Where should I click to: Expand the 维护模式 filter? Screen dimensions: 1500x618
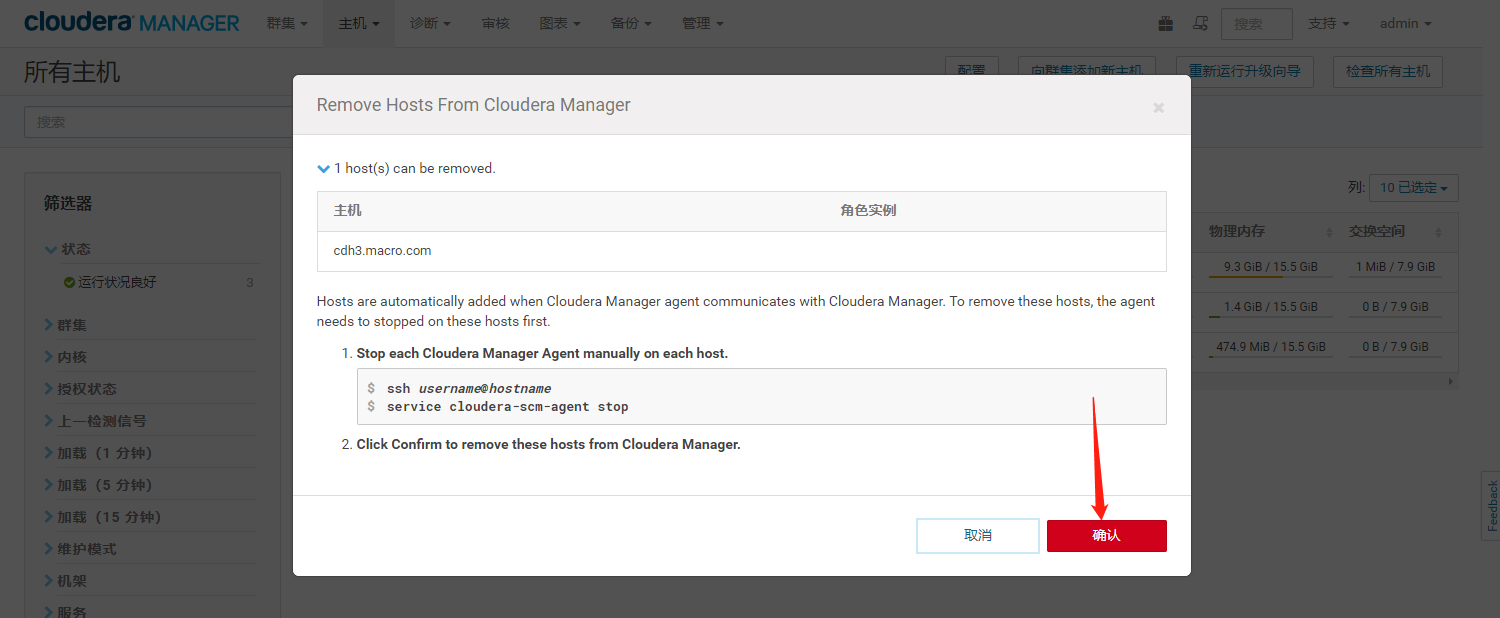[x=80, y=549]
